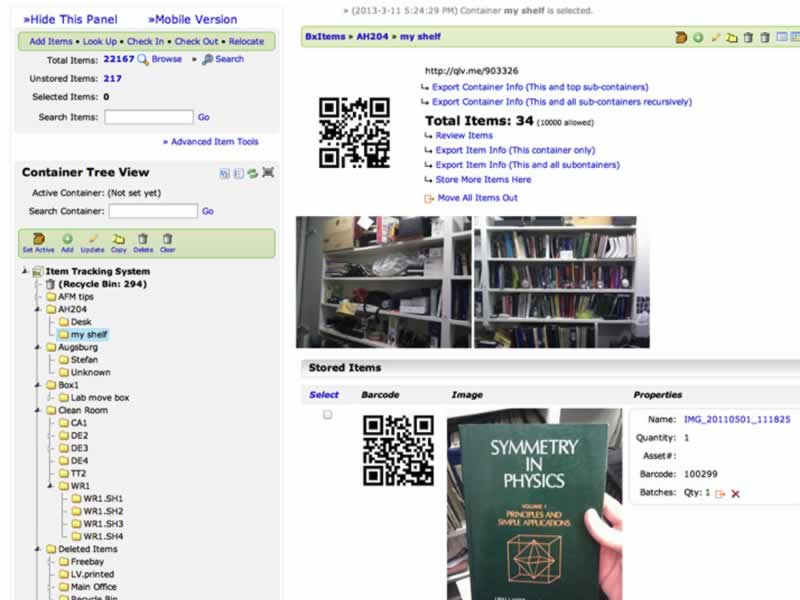Viewport: 800px width, 600px height.
Task: Collapse the AH204 container node
Action: (x=37, y=309)
